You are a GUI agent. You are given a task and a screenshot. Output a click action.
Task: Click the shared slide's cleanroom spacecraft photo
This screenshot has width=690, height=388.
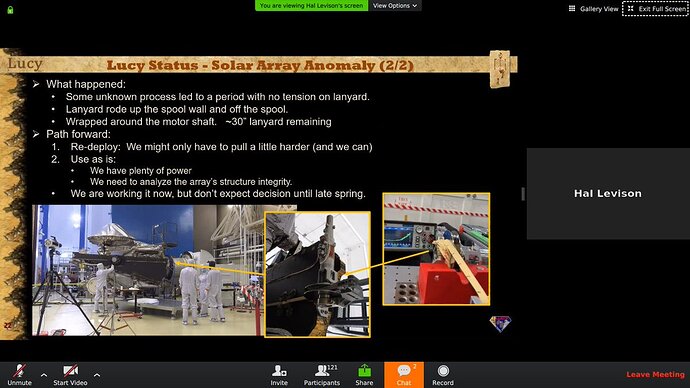[148, 270]
